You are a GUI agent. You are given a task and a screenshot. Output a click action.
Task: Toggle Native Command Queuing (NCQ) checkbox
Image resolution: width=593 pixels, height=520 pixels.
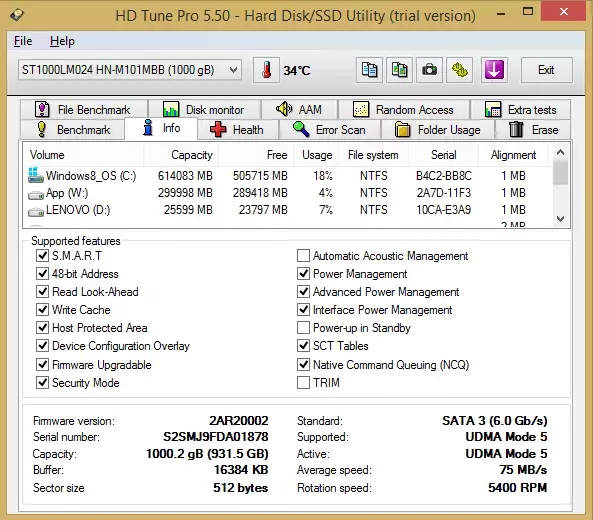coord(303,365)
